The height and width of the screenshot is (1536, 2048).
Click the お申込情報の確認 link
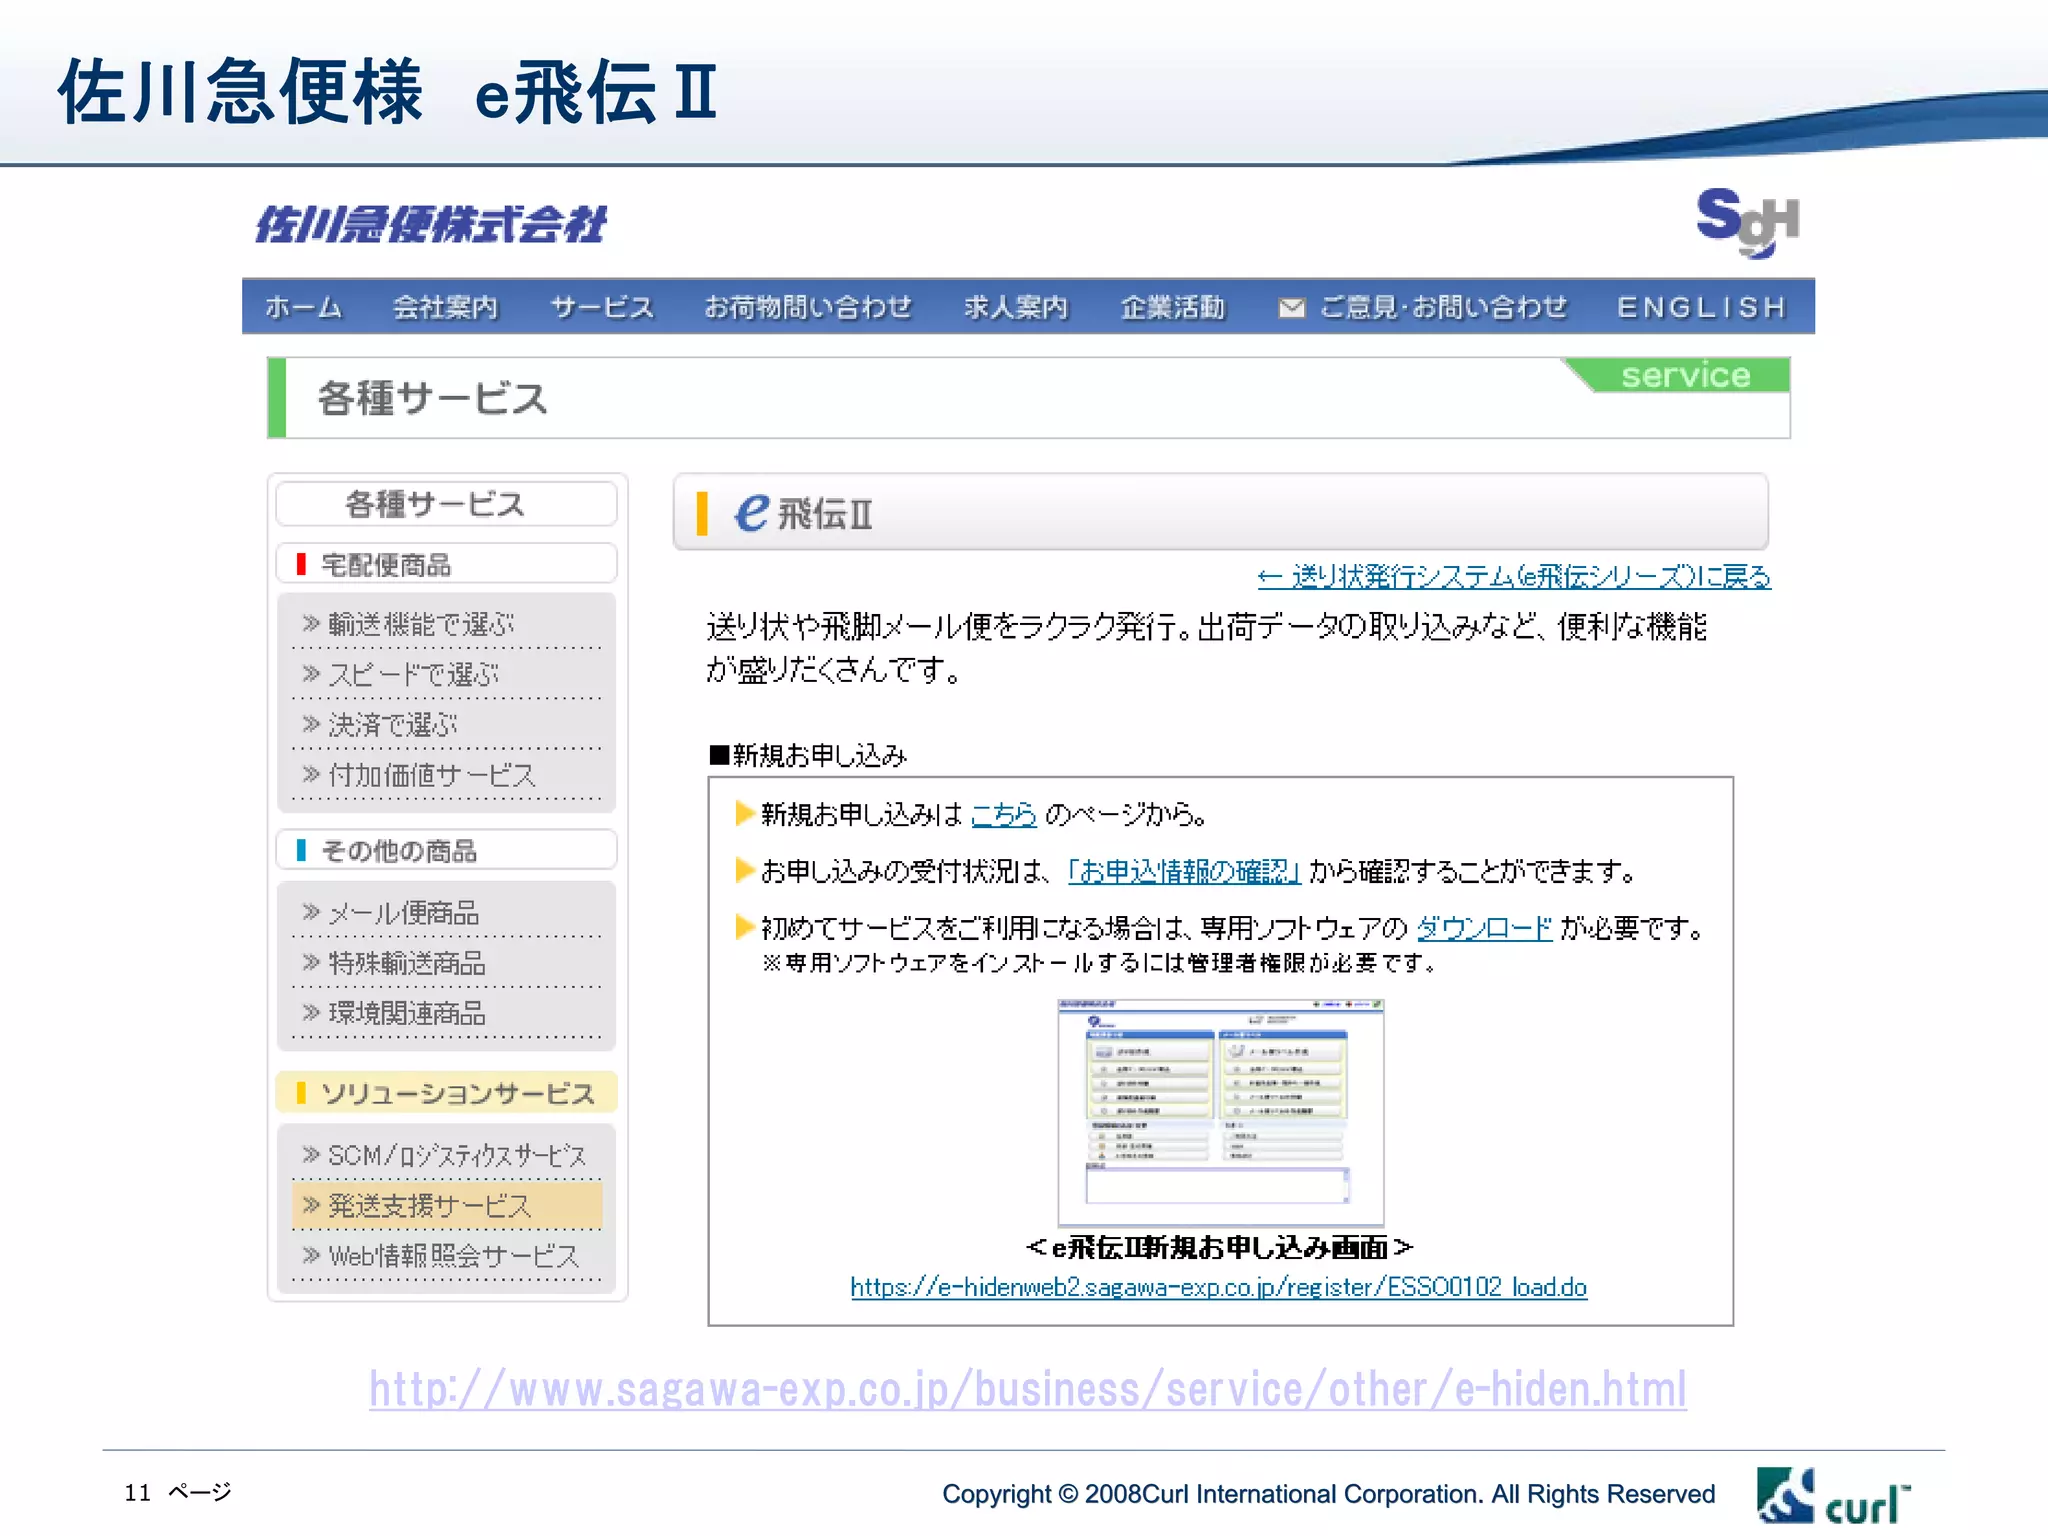[1184, 871]
